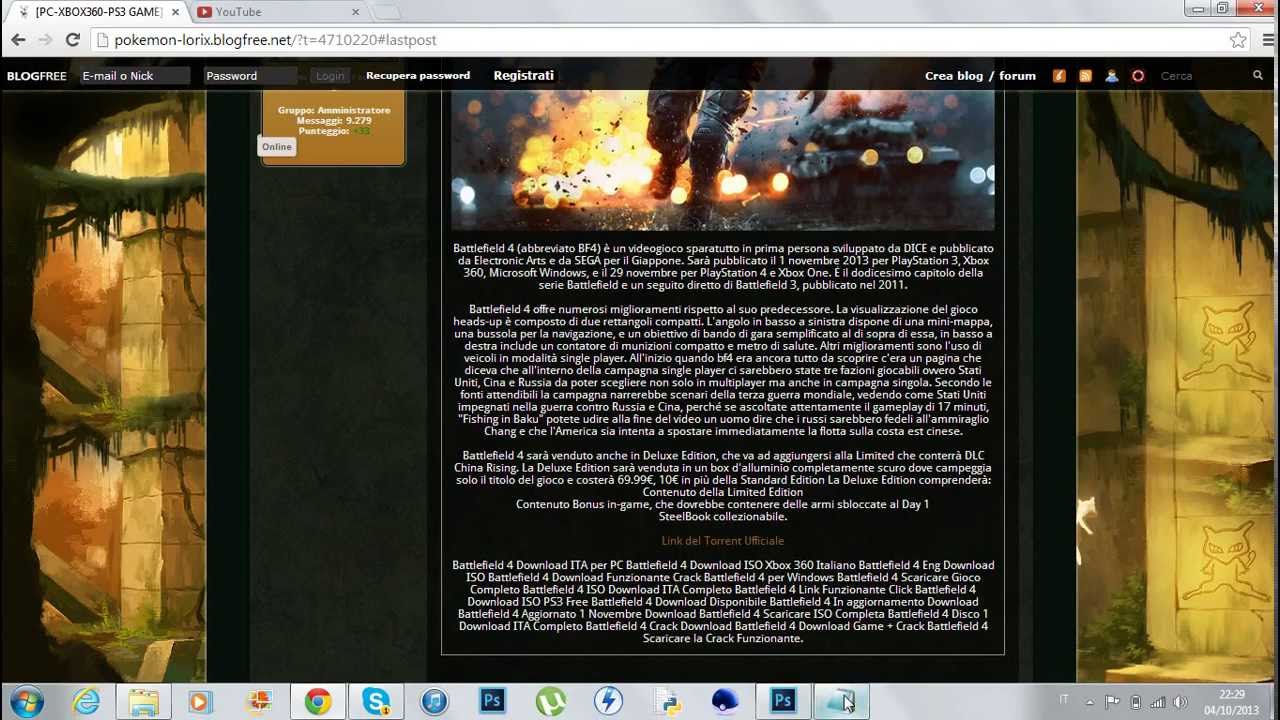Open the orange RSS feed icon

pos(1085,76)
